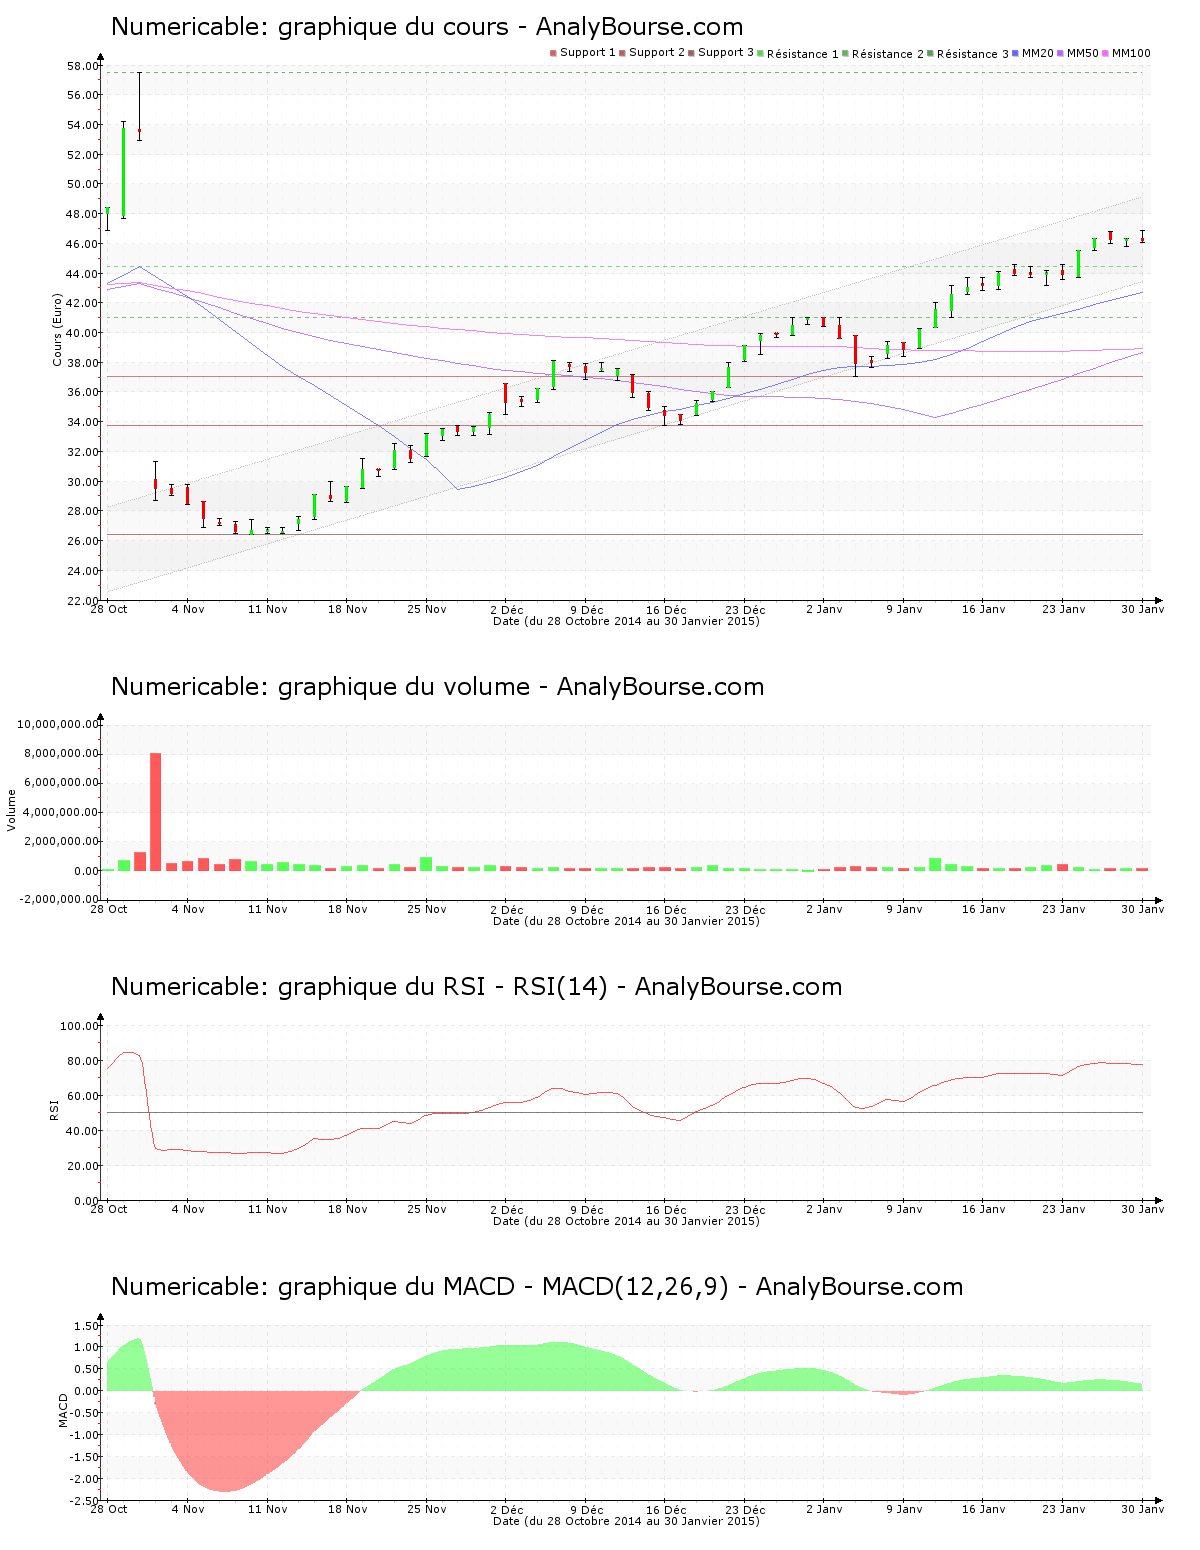Click the volume chart date range caption
1200x1550 pixels.
point(626,921)
